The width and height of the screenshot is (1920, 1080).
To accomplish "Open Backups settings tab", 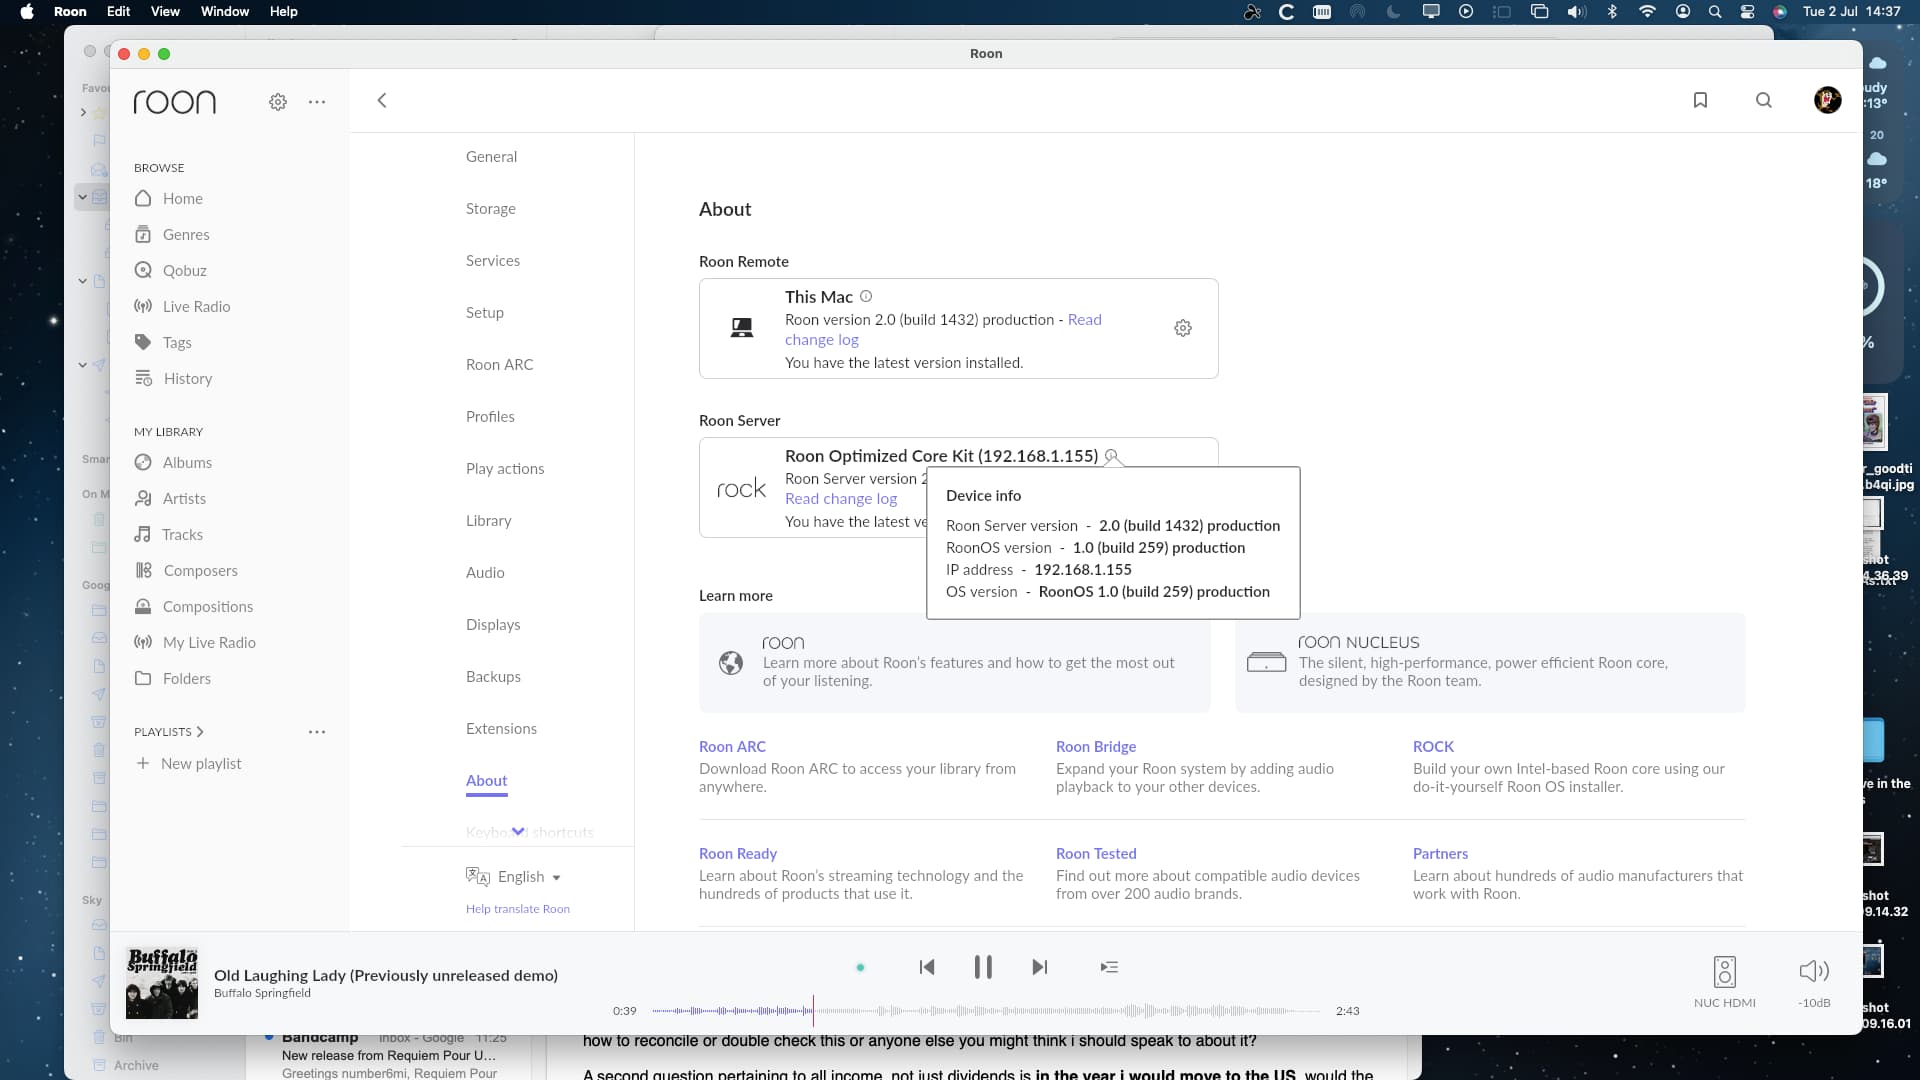I will 493,676.
